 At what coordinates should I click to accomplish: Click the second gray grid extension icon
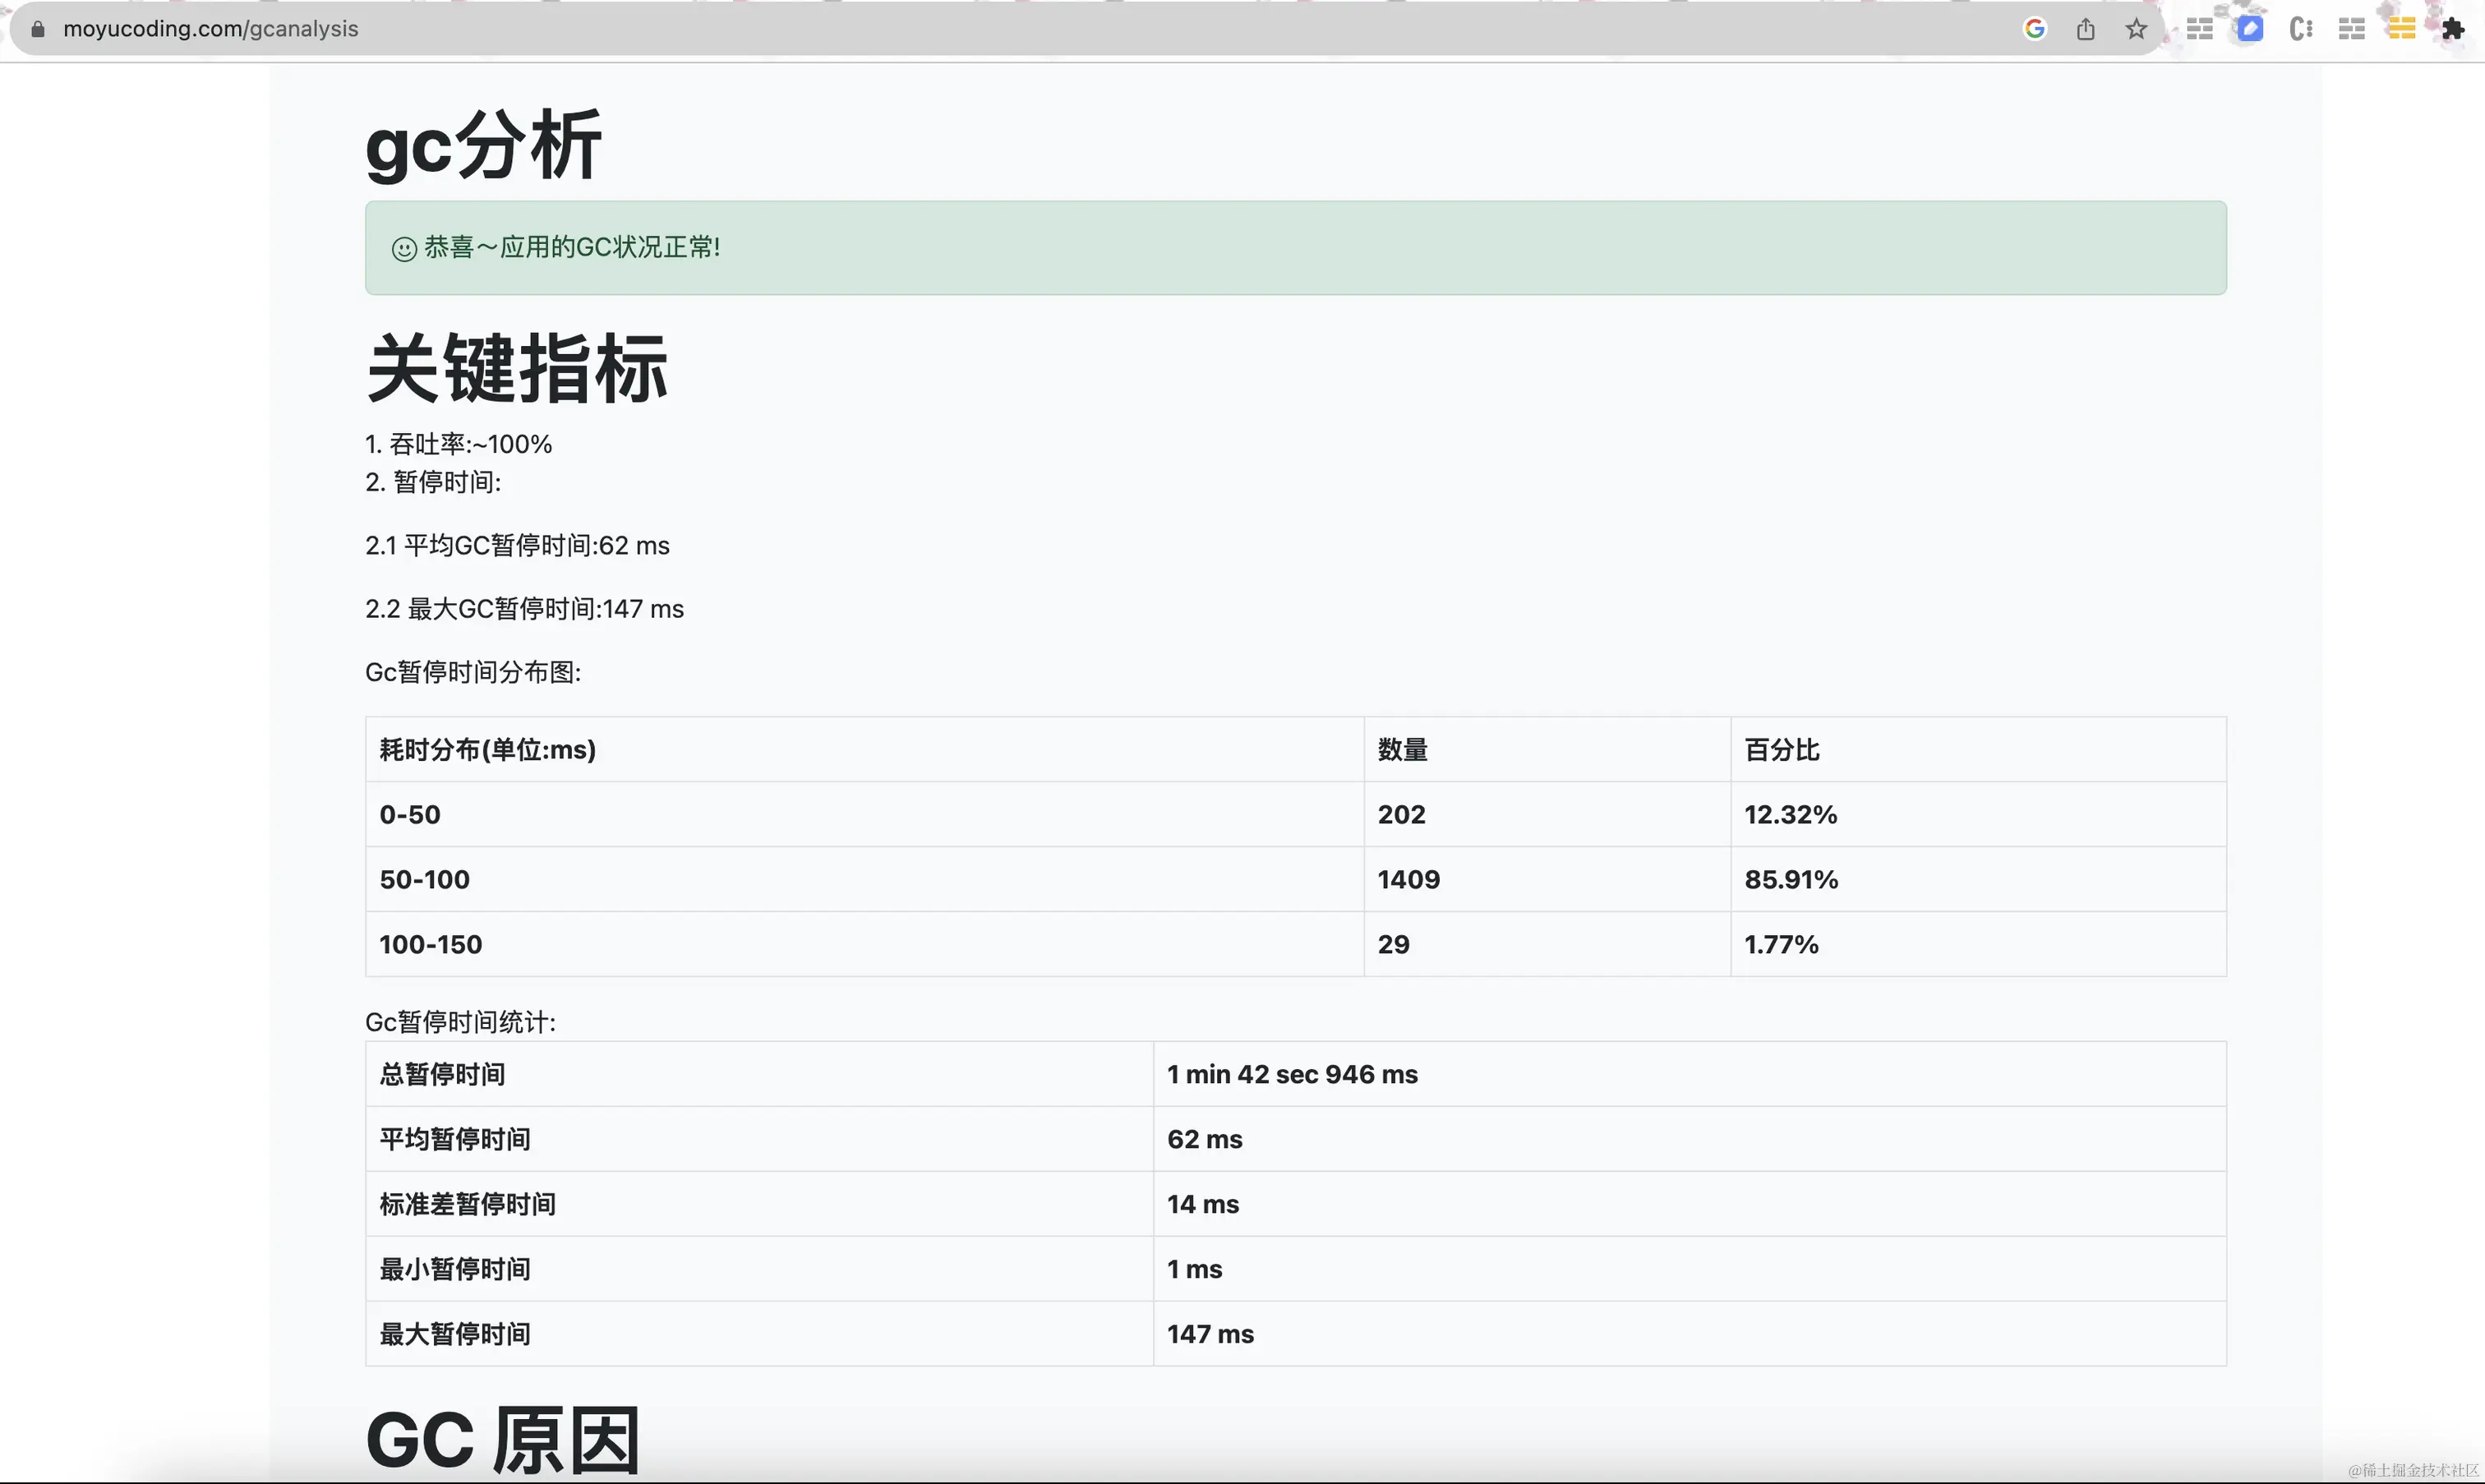pyautogui.click(x=2351, y=29)
